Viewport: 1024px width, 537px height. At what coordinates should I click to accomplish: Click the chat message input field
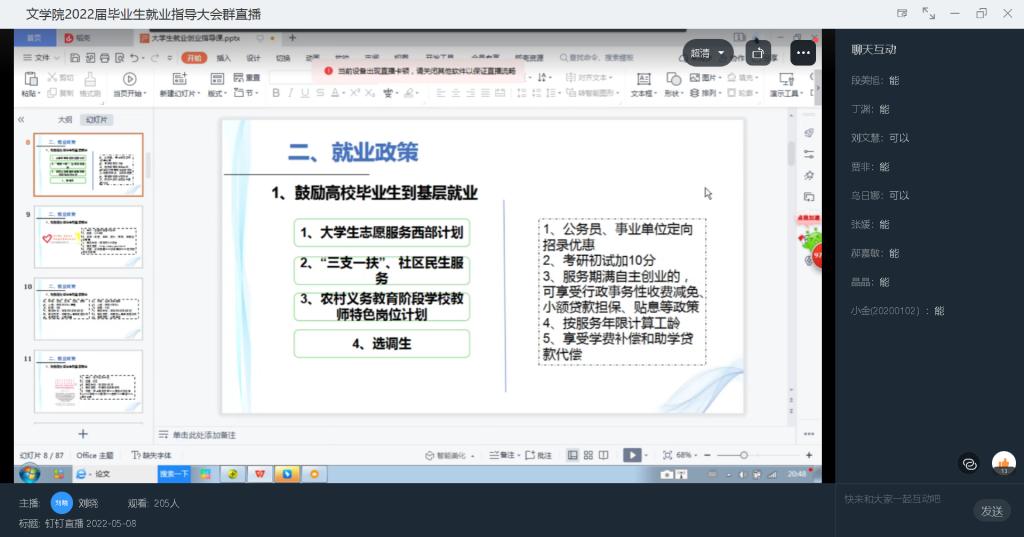(900, 499)
